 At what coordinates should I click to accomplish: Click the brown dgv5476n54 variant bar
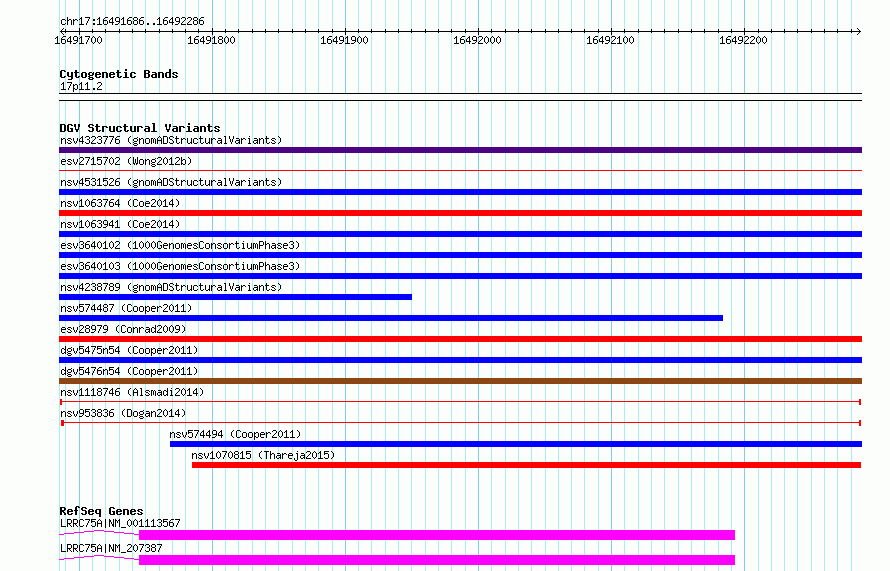coord(460,381)
